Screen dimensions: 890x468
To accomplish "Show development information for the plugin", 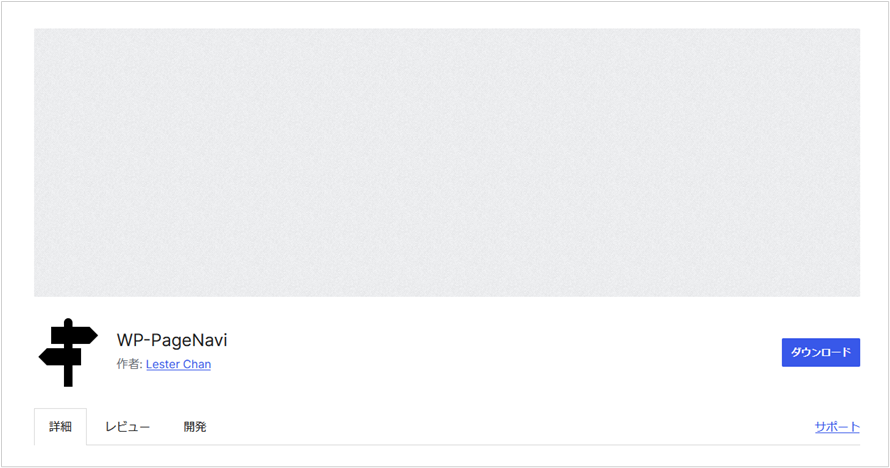I will pos(195,427).
